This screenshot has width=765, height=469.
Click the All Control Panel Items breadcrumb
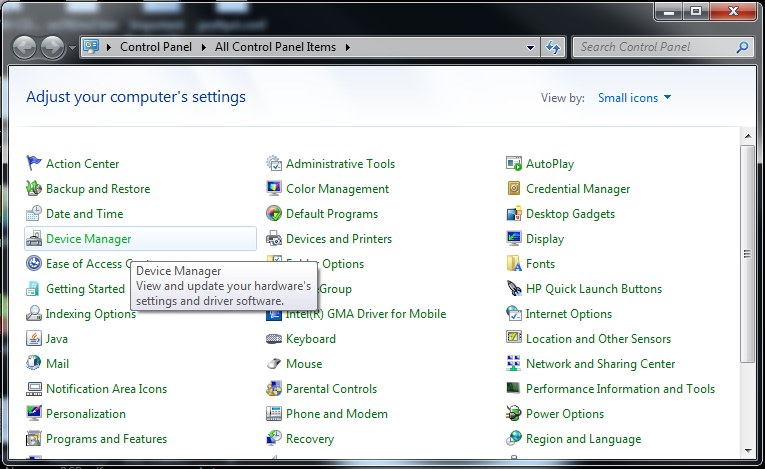pyautogui.click(x=275, y=47)
